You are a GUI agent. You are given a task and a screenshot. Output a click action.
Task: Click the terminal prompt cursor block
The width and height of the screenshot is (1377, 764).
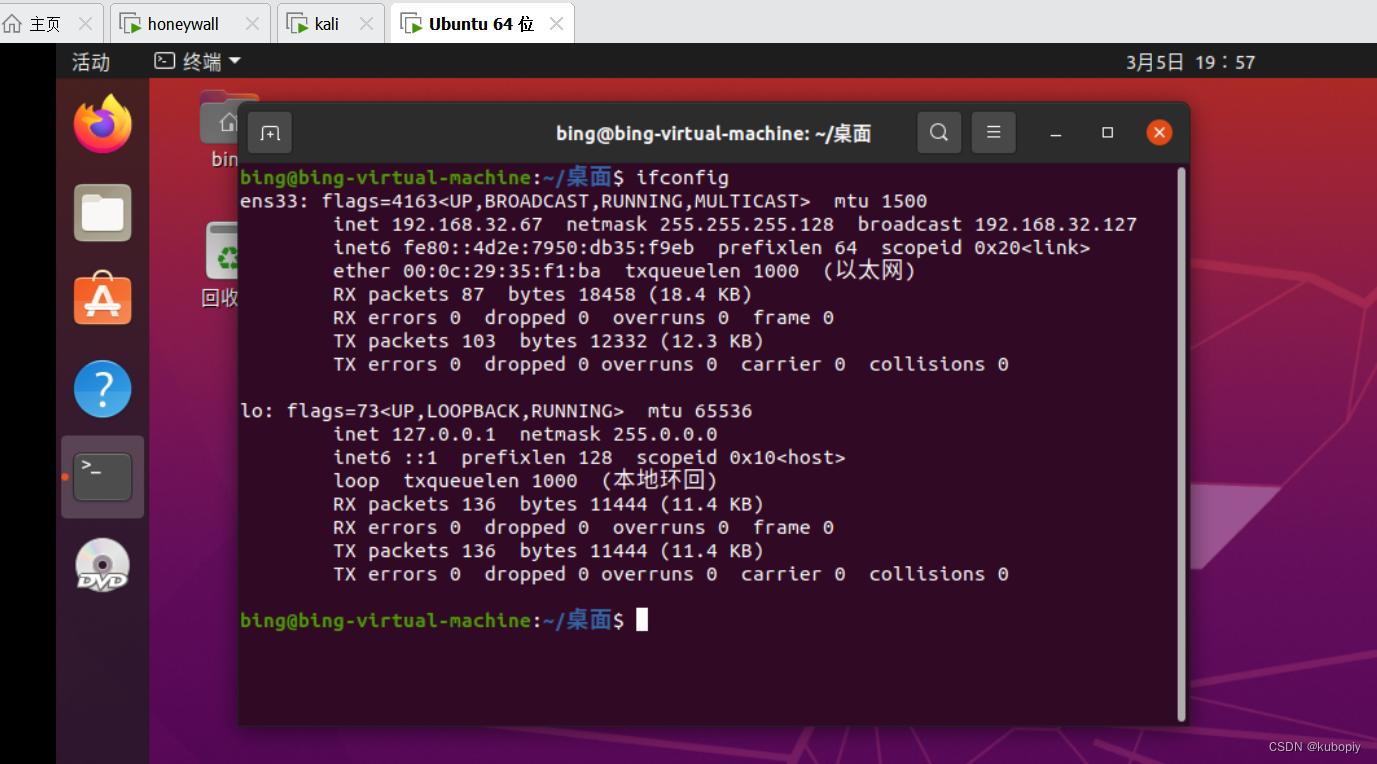tap(642, 620)
